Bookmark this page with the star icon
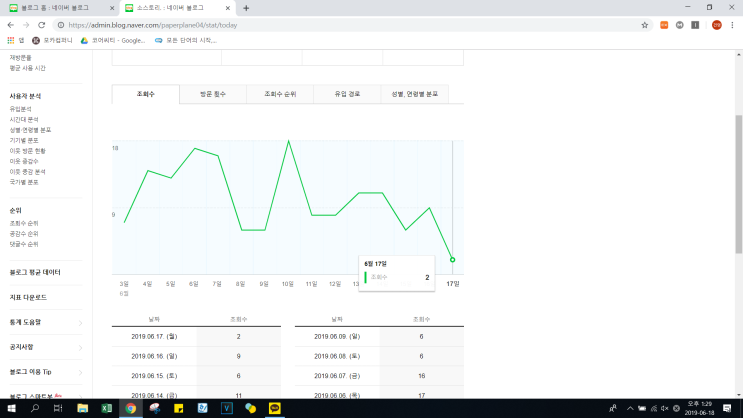This screenshot has width=743, height=418. tap(644, 25)
